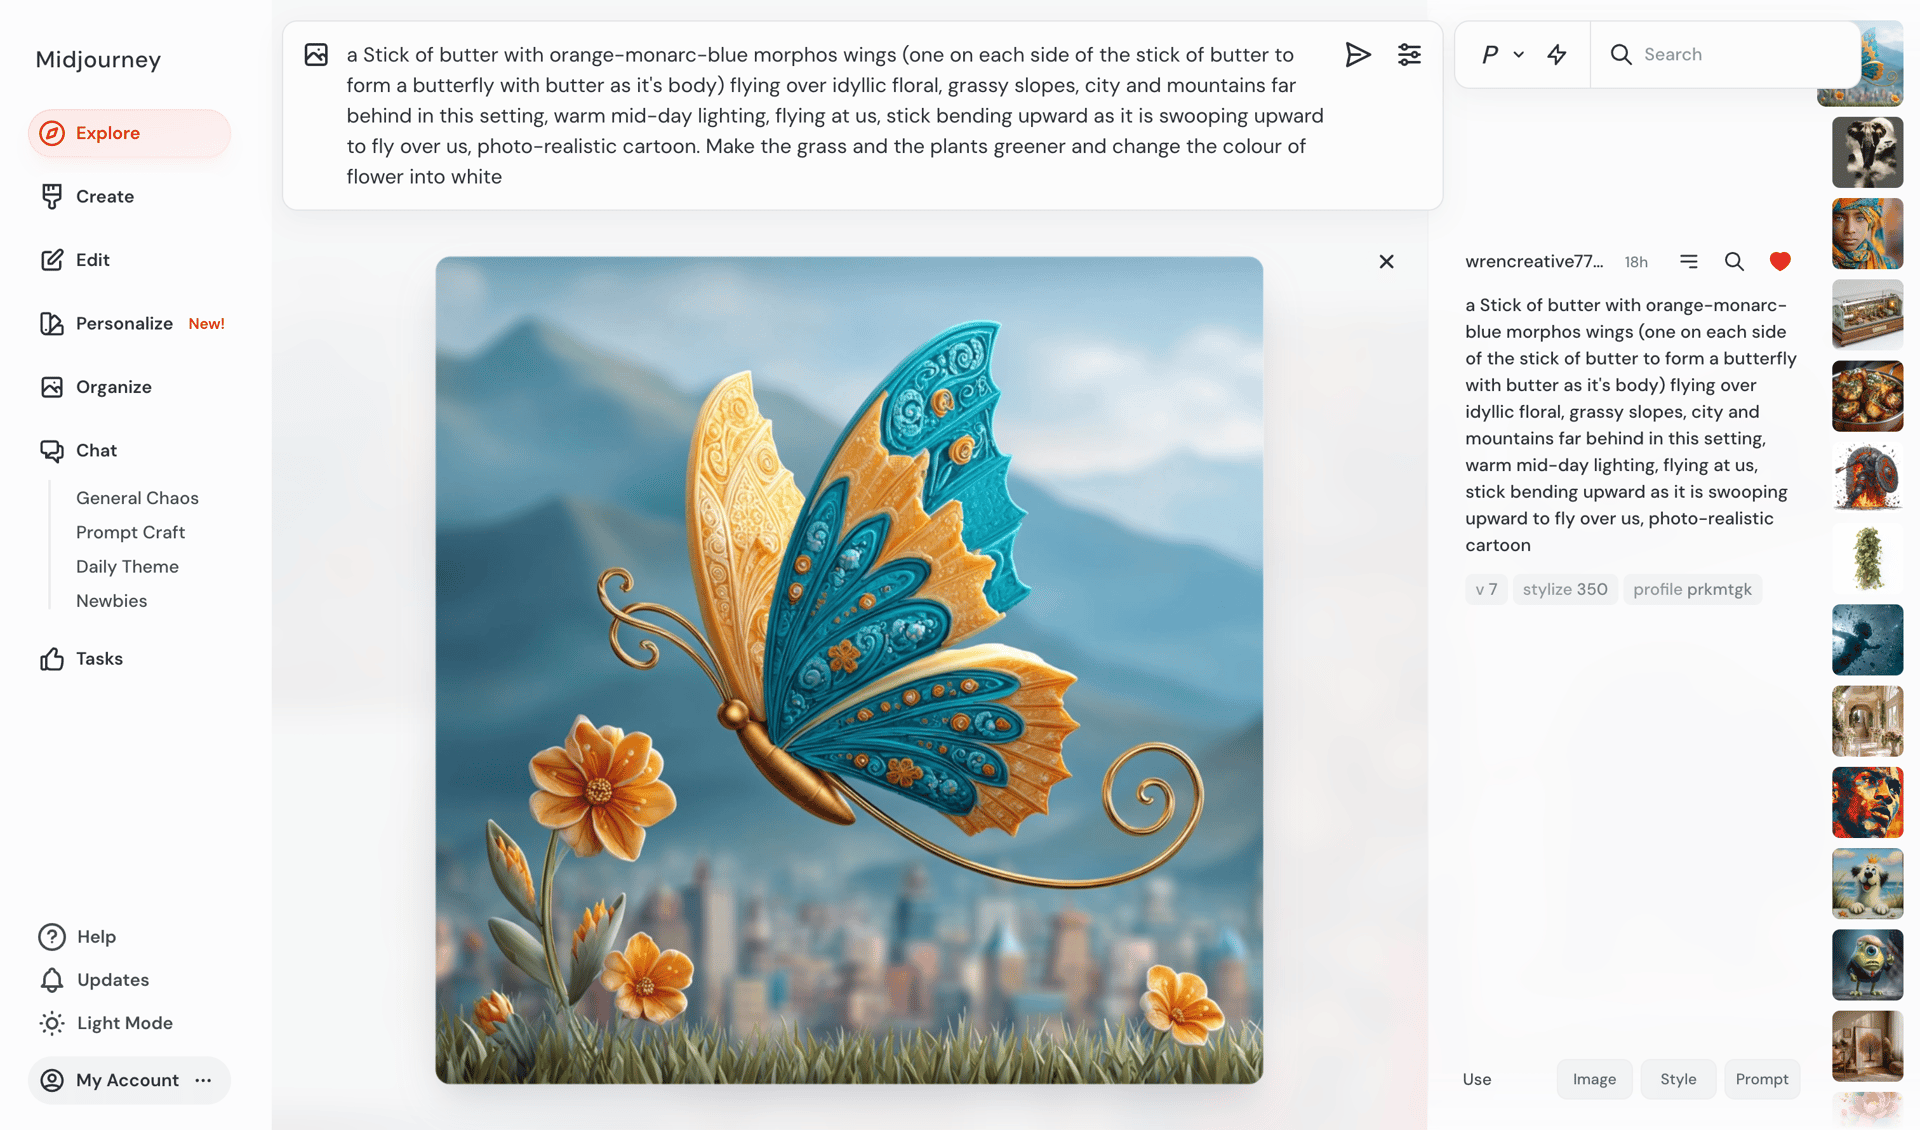
Task: Switch to Light Mode
Action: coord(124,1022)
